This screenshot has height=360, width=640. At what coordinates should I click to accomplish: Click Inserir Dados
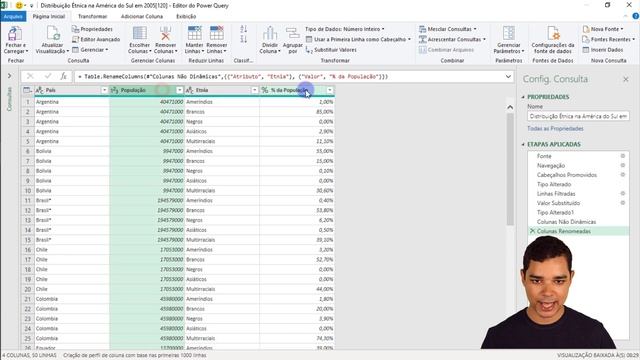coord(603,50)
